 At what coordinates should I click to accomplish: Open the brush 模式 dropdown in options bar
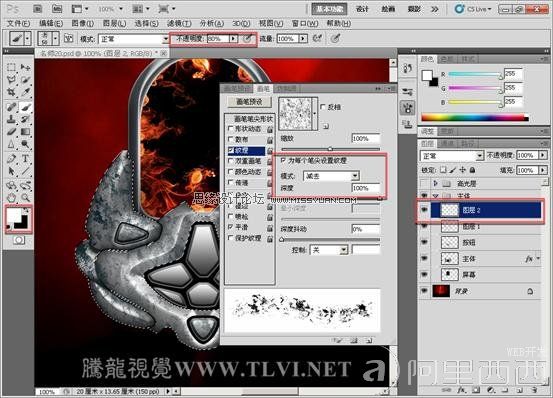pyautogui.click(x=133, y=39)
